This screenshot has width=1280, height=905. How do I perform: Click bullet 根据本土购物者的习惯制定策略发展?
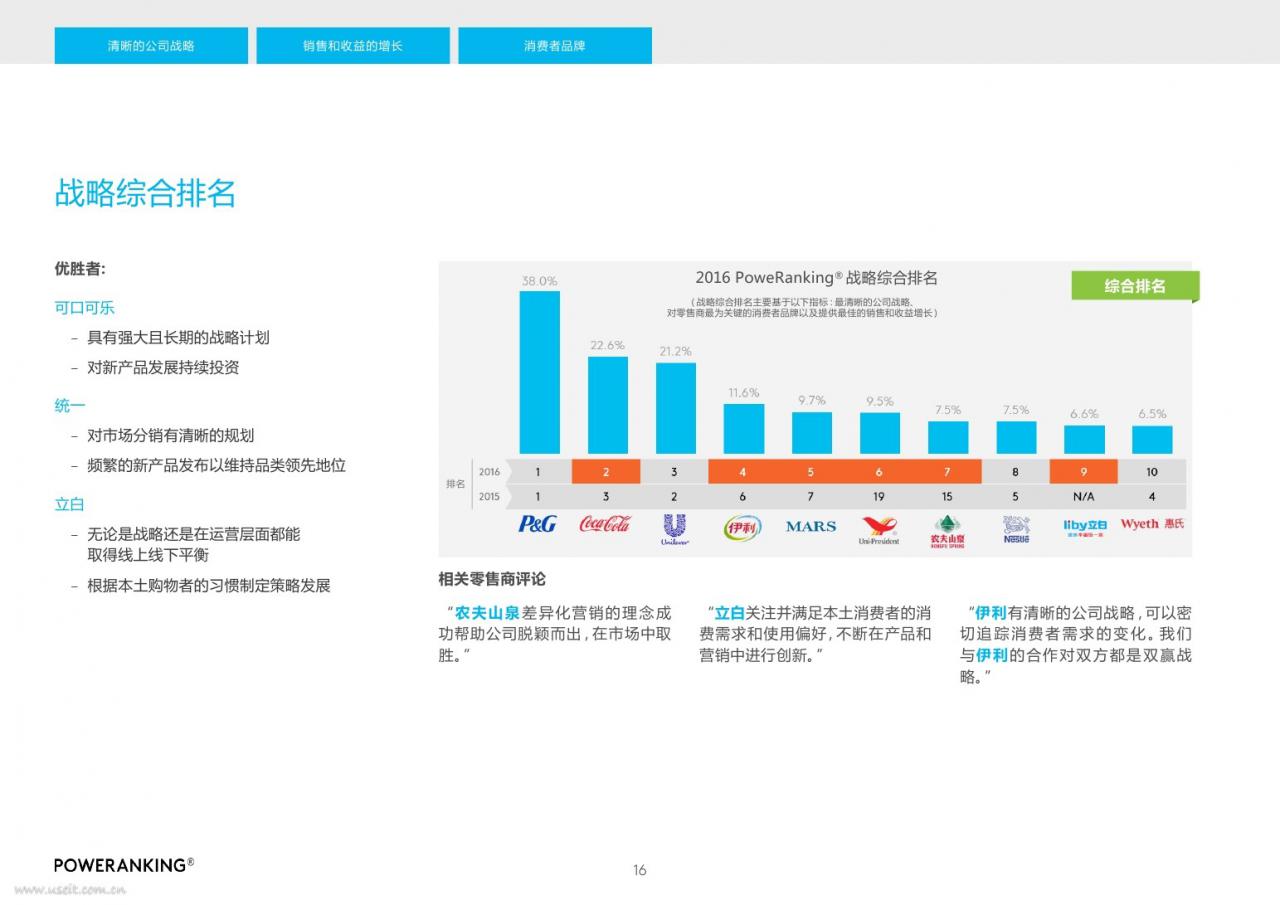tap(208, 585)
